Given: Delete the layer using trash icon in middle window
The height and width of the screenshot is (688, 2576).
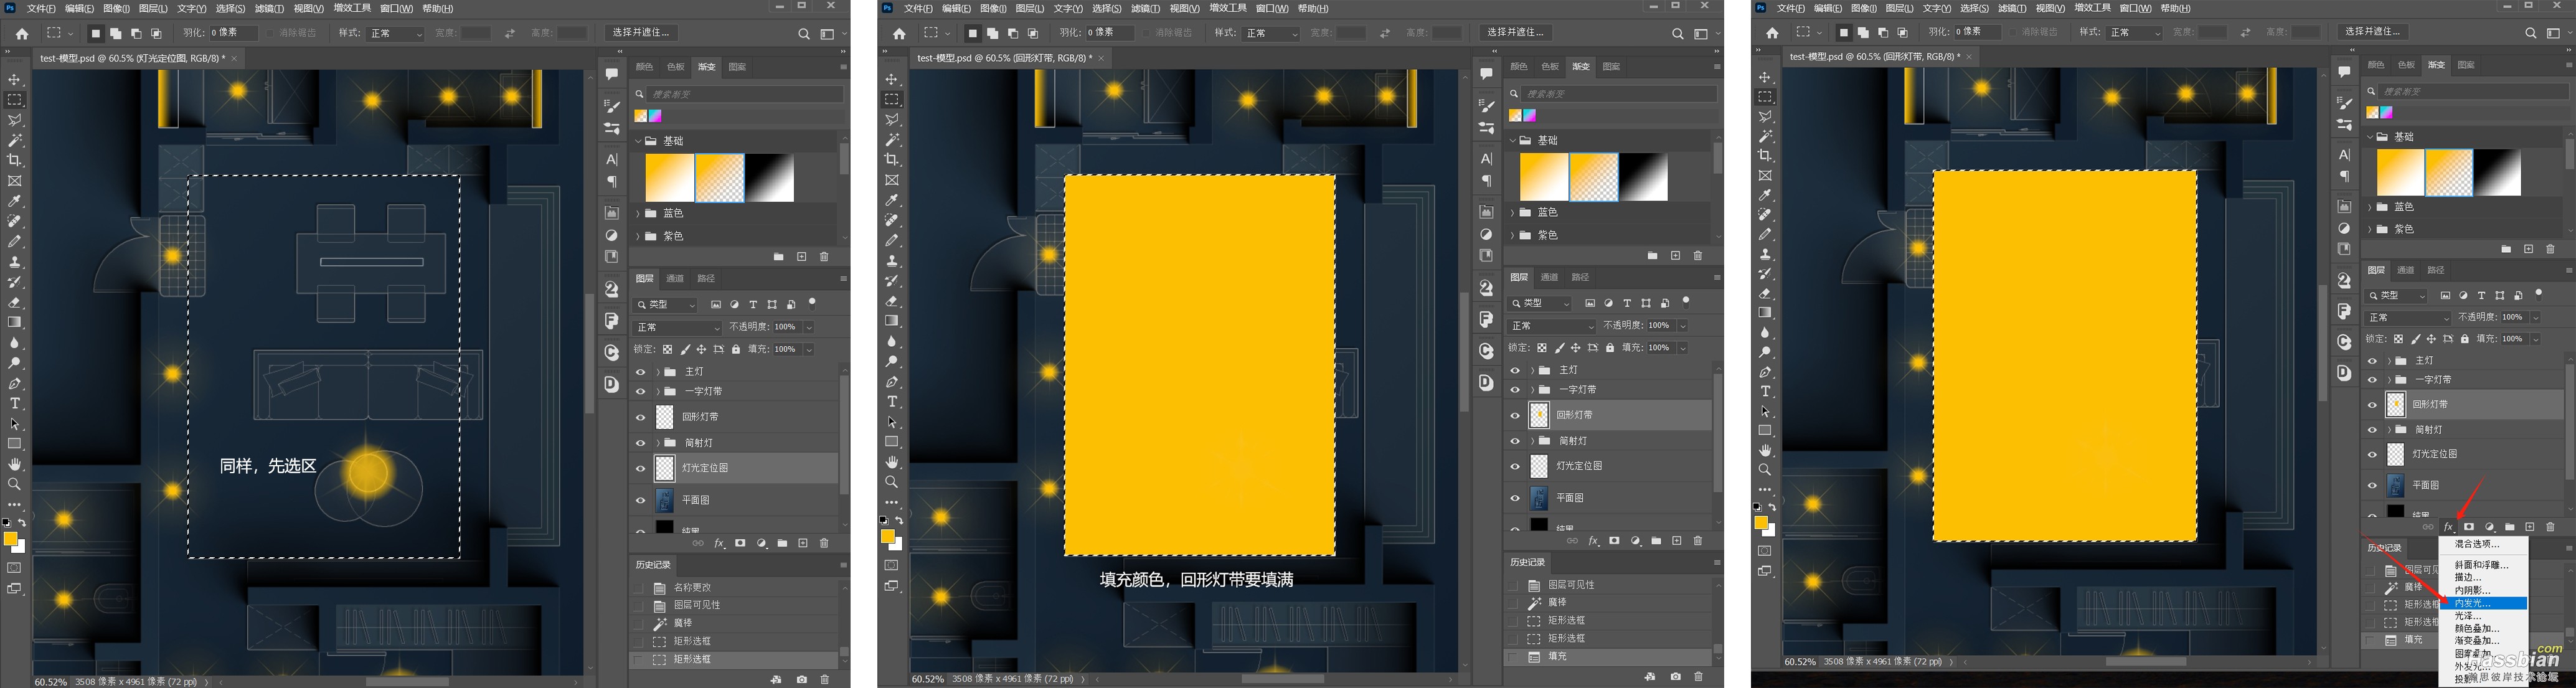Looking at the screenshot, I should click(x=1698, y=541).
